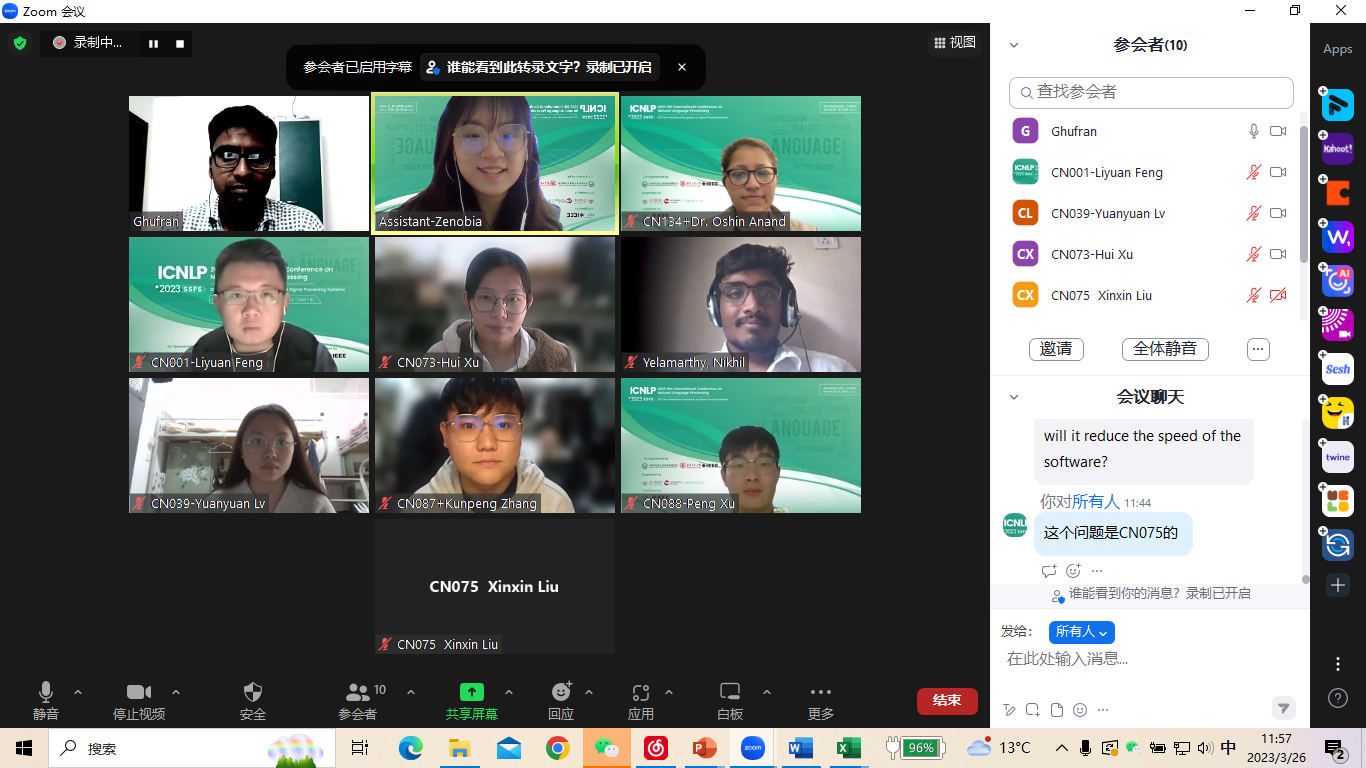Viewport: 1366px width, 768px height.
Task: Open the purple W app in Apps sidebar
Action: point(1337,237)
